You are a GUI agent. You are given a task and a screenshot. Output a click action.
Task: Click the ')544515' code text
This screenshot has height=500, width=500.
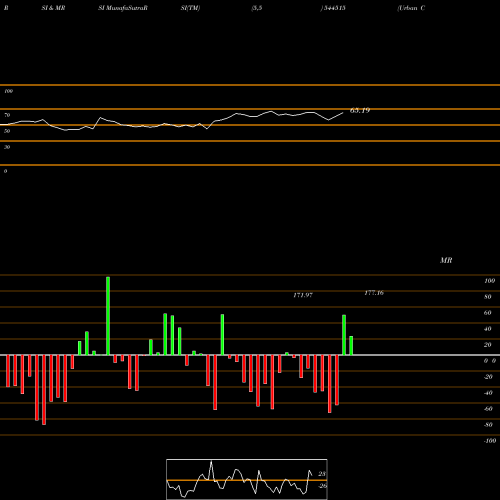[x=333, y=8]
